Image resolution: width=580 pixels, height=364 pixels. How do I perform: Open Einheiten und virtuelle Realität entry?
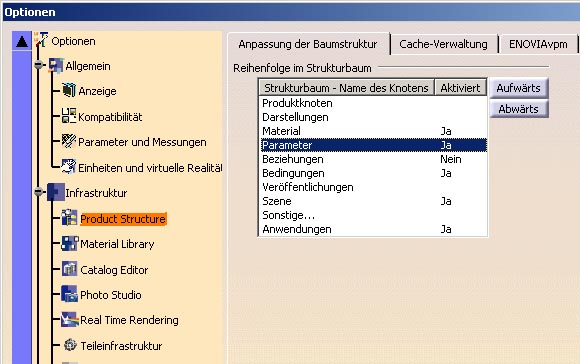point(150,168)
